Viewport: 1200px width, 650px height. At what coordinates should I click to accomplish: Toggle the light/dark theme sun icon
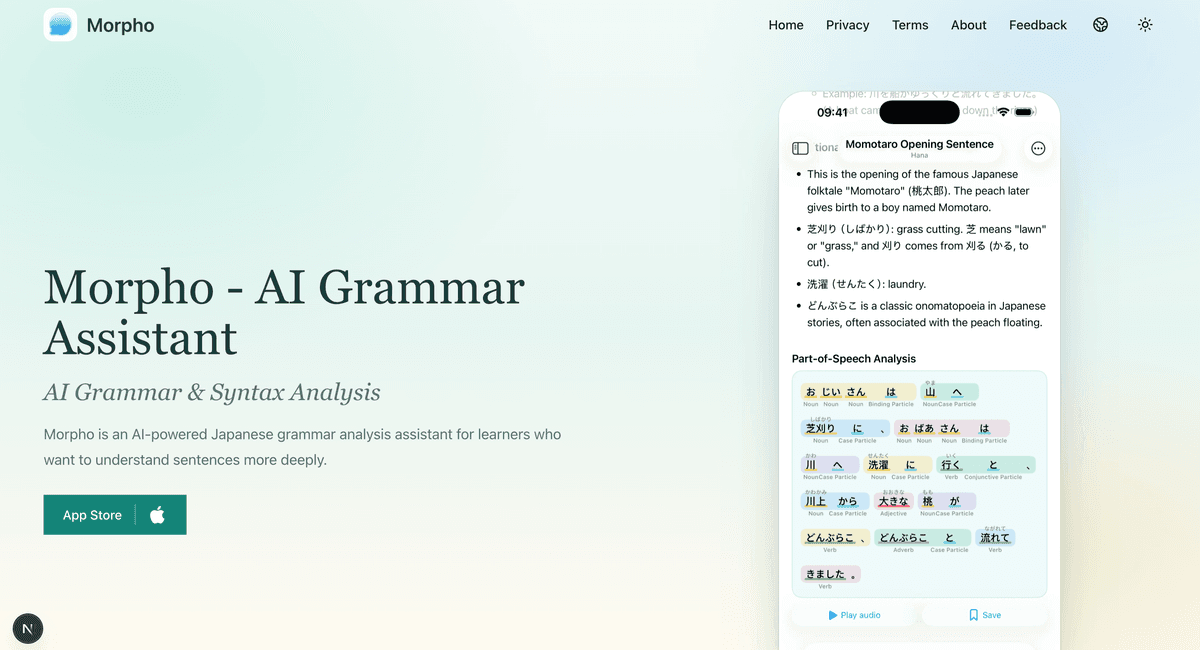(x=1145, y=25)
